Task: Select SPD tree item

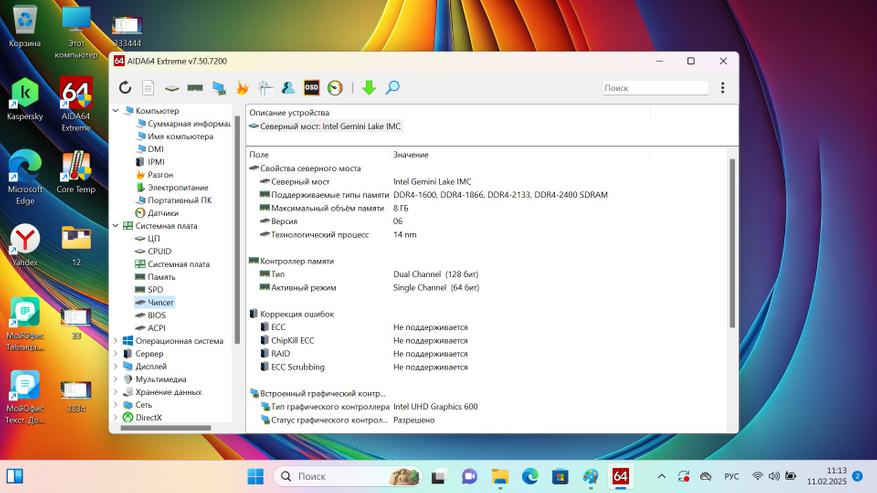Action: [x=149, y=289]
